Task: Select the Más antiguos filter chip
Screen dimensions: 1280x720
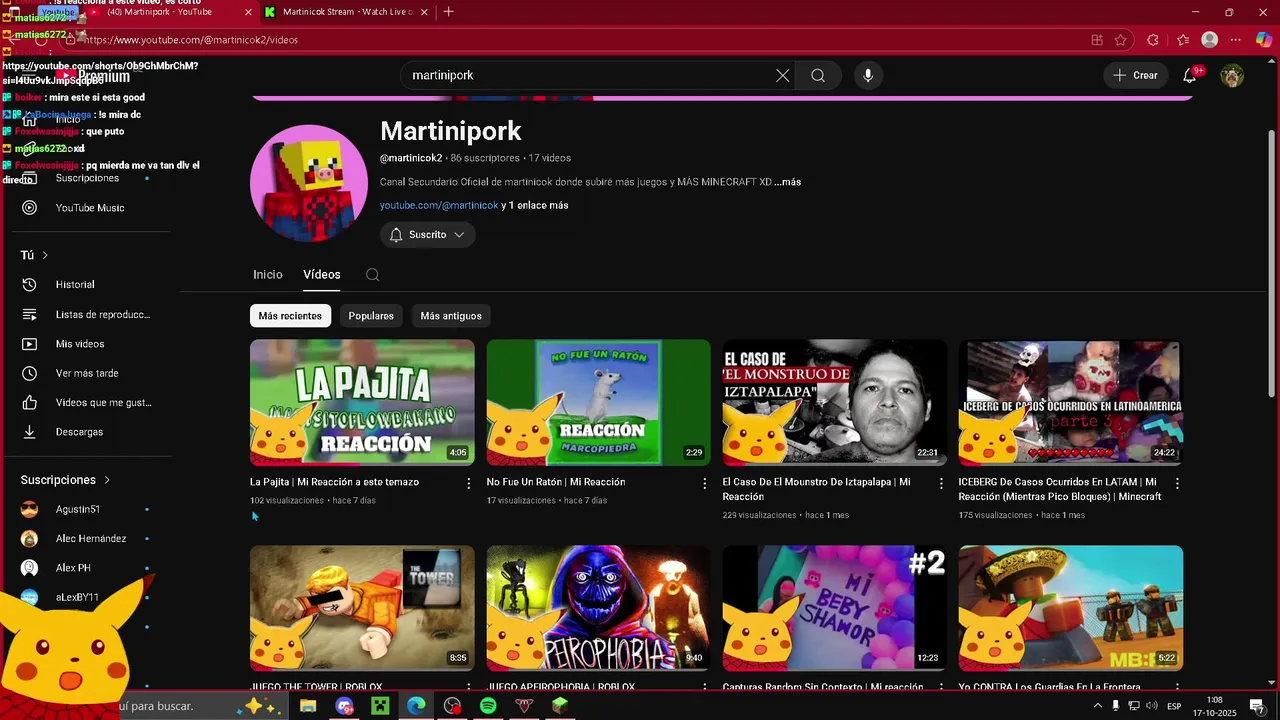Action: (451, 316)
